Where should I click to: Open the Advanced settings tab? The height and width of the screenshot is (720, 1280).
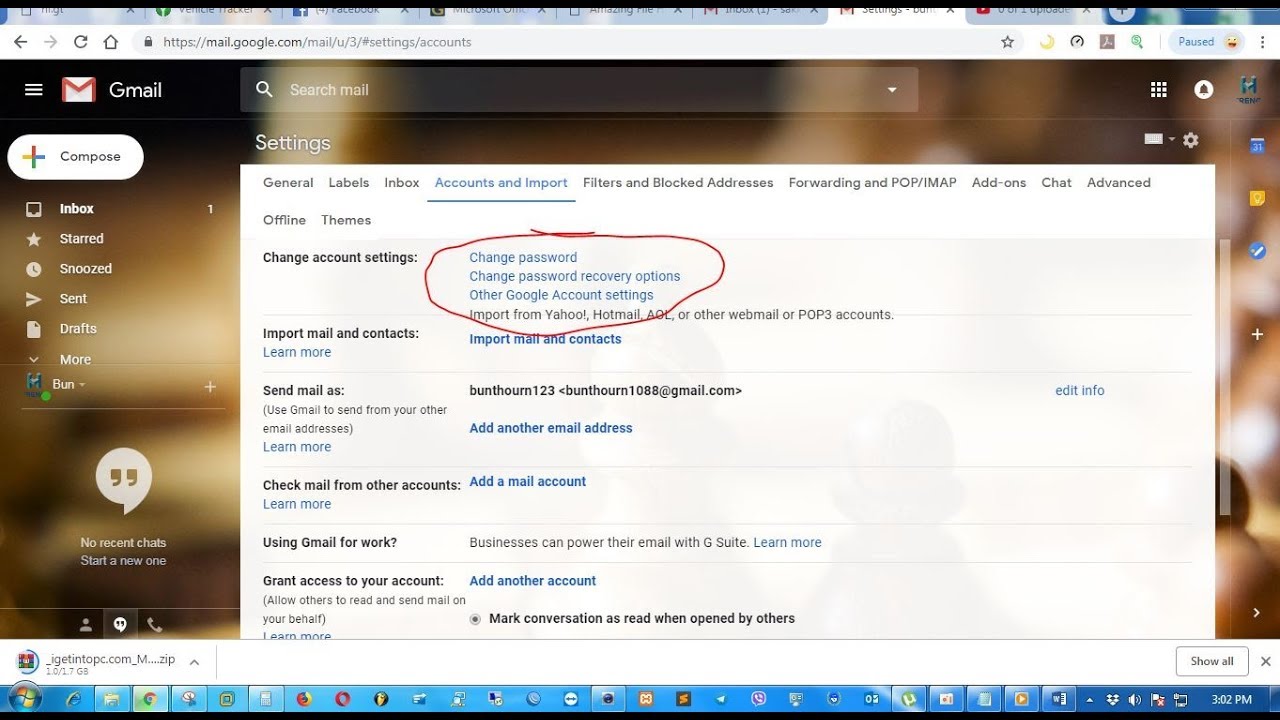[x=1119, y=182]
